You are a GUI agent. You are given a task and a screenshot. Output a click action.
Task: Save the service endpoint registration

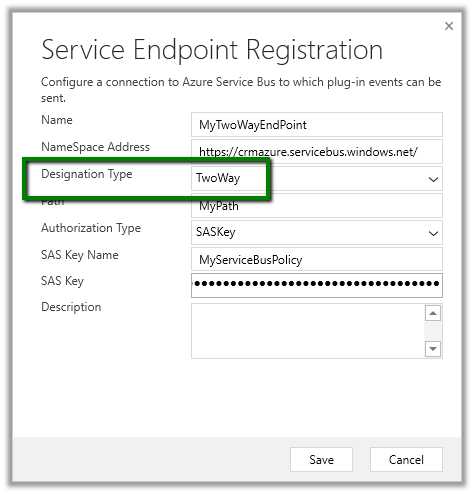pos(321,459)
